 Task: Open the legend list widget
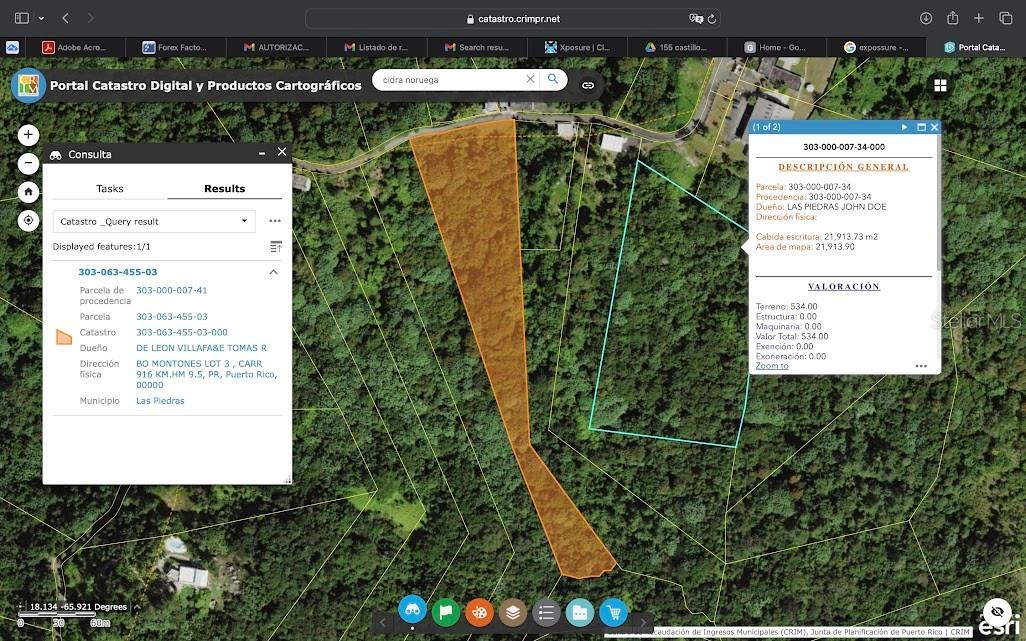pyautogui.click(x=546, y=612)
